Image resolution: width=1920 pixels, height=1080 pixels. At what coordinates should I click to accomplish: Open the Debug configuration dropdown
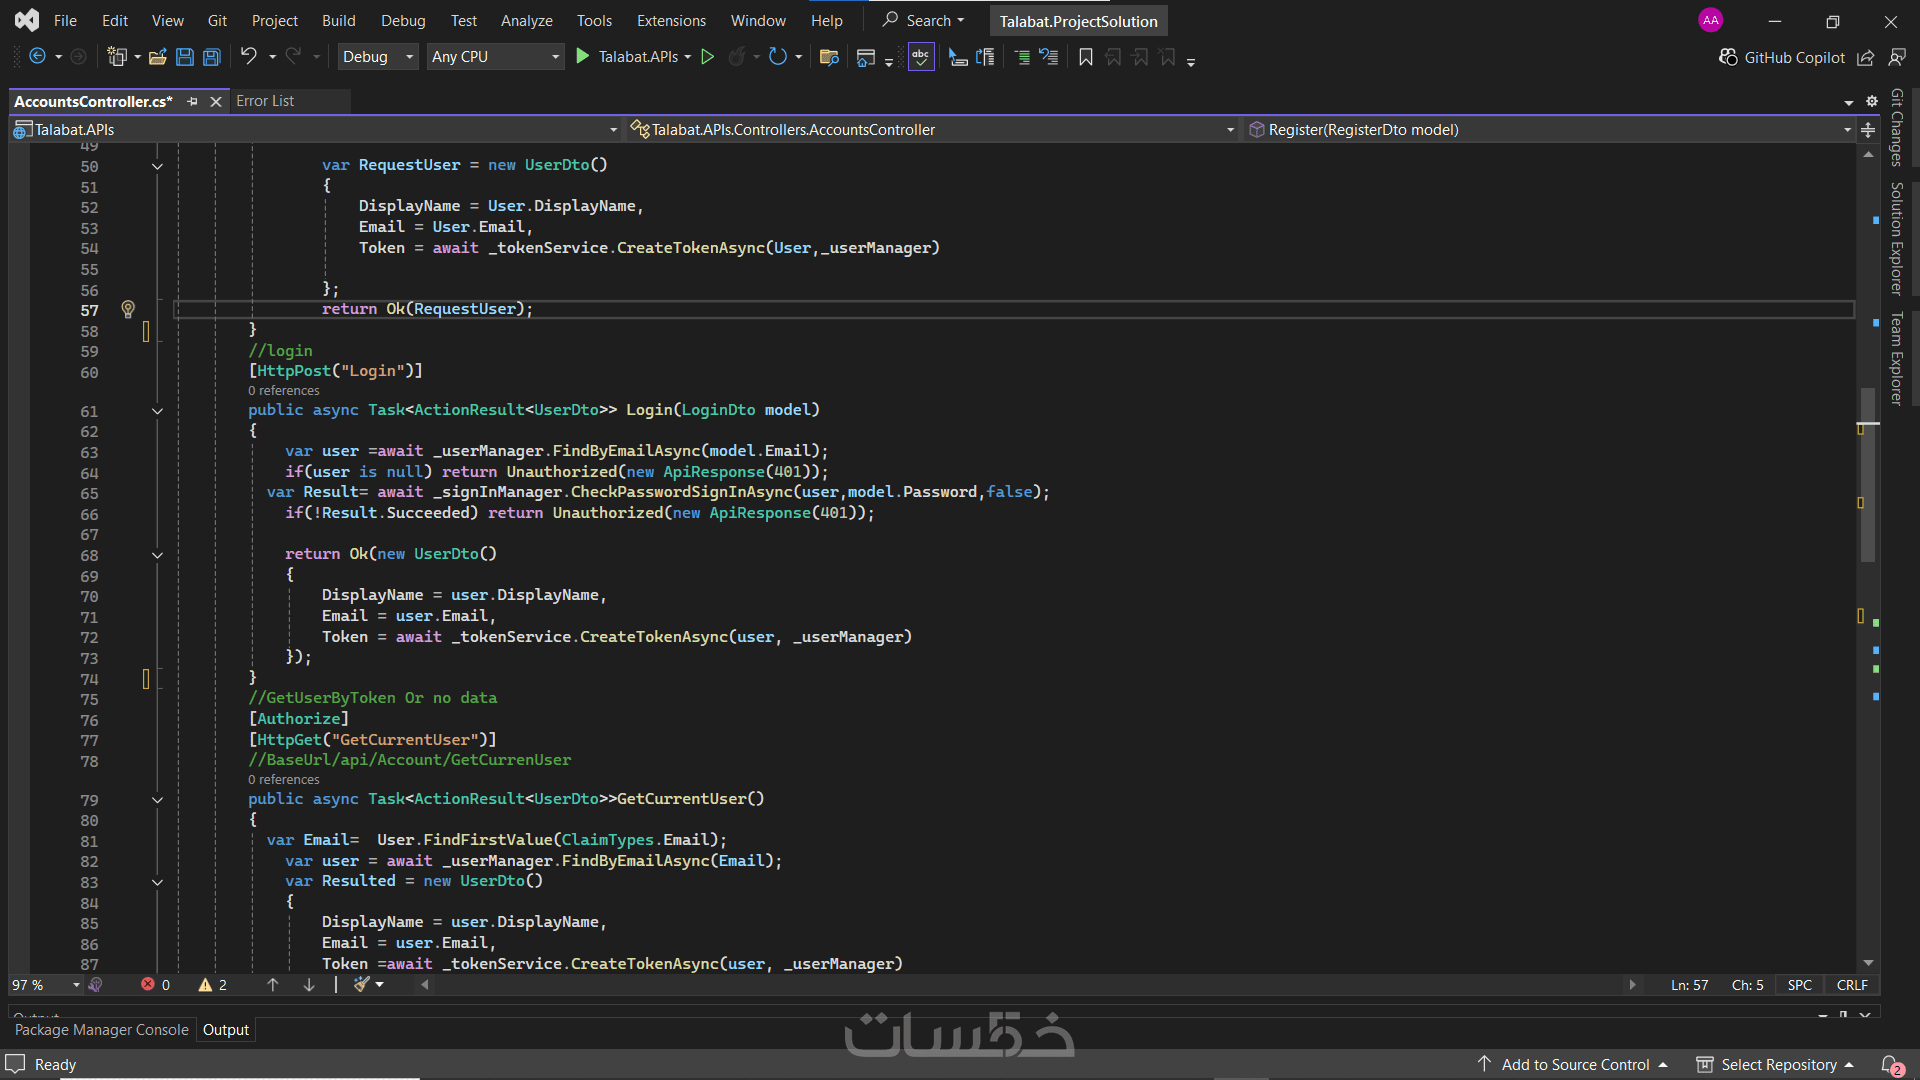click(378, 57)
